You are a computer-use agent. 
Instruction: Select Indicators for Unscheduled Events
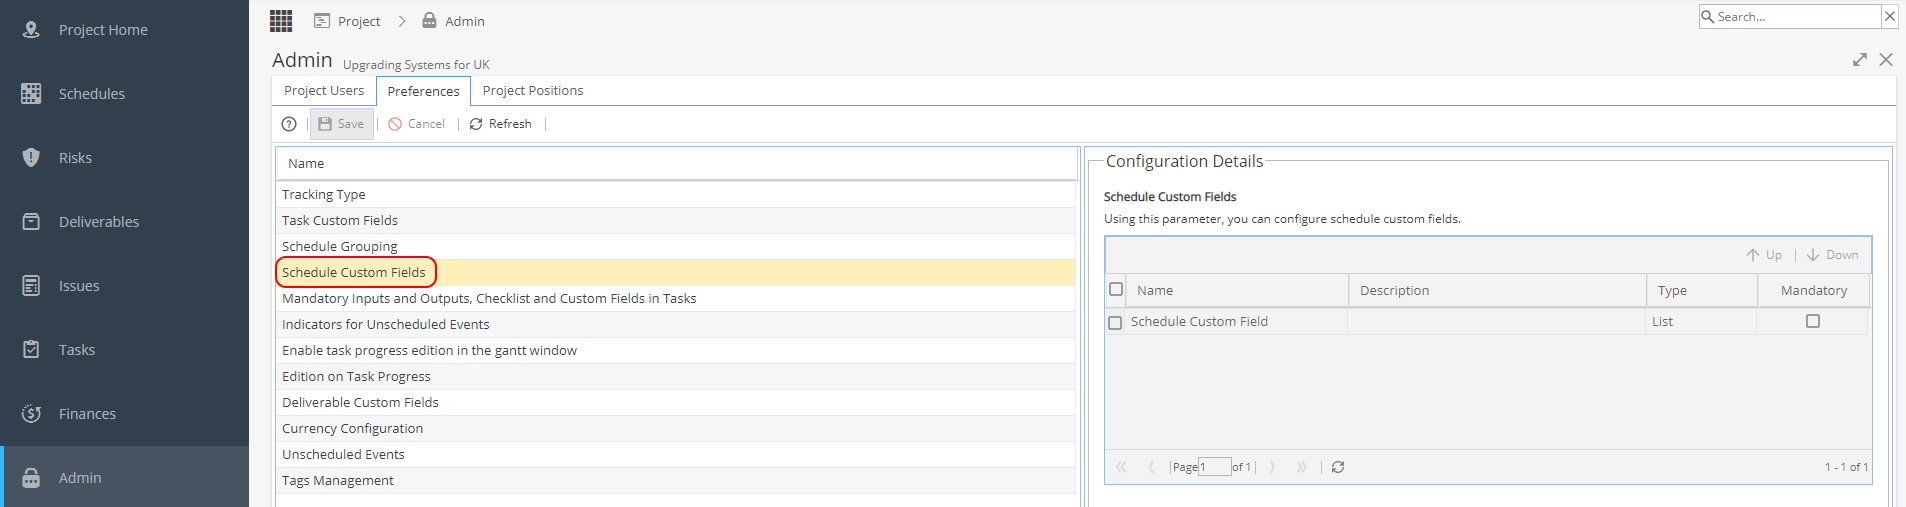point(676,324)
